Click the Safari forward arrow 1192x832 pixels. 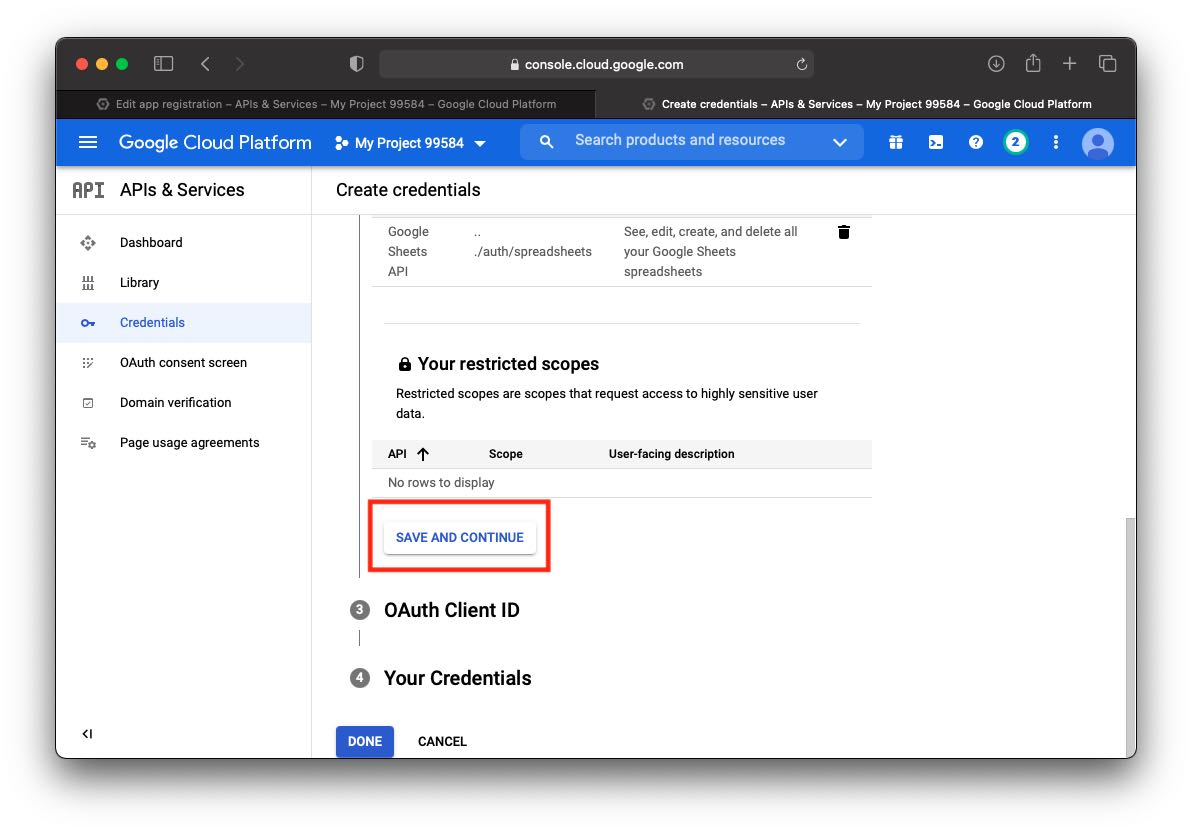(239, 64)
